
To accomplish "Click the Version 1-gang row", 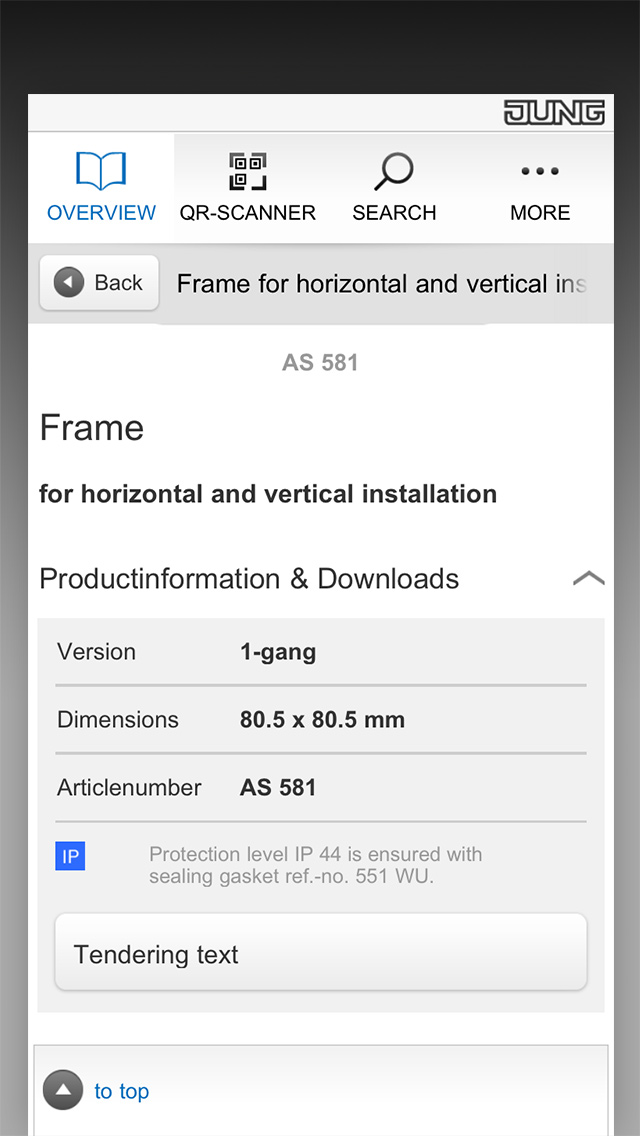I will pos(321,651).
